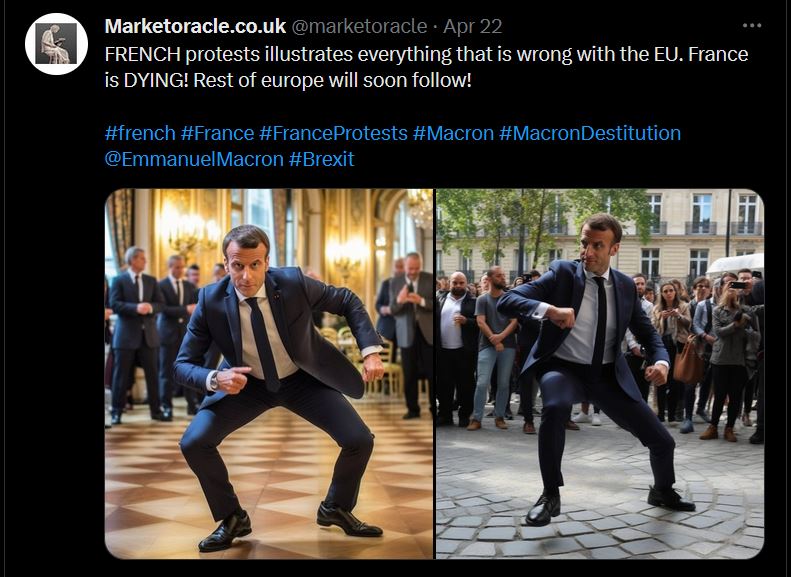
Task: Click the checkered floor in the left photo
Action: tap(150, 500)
